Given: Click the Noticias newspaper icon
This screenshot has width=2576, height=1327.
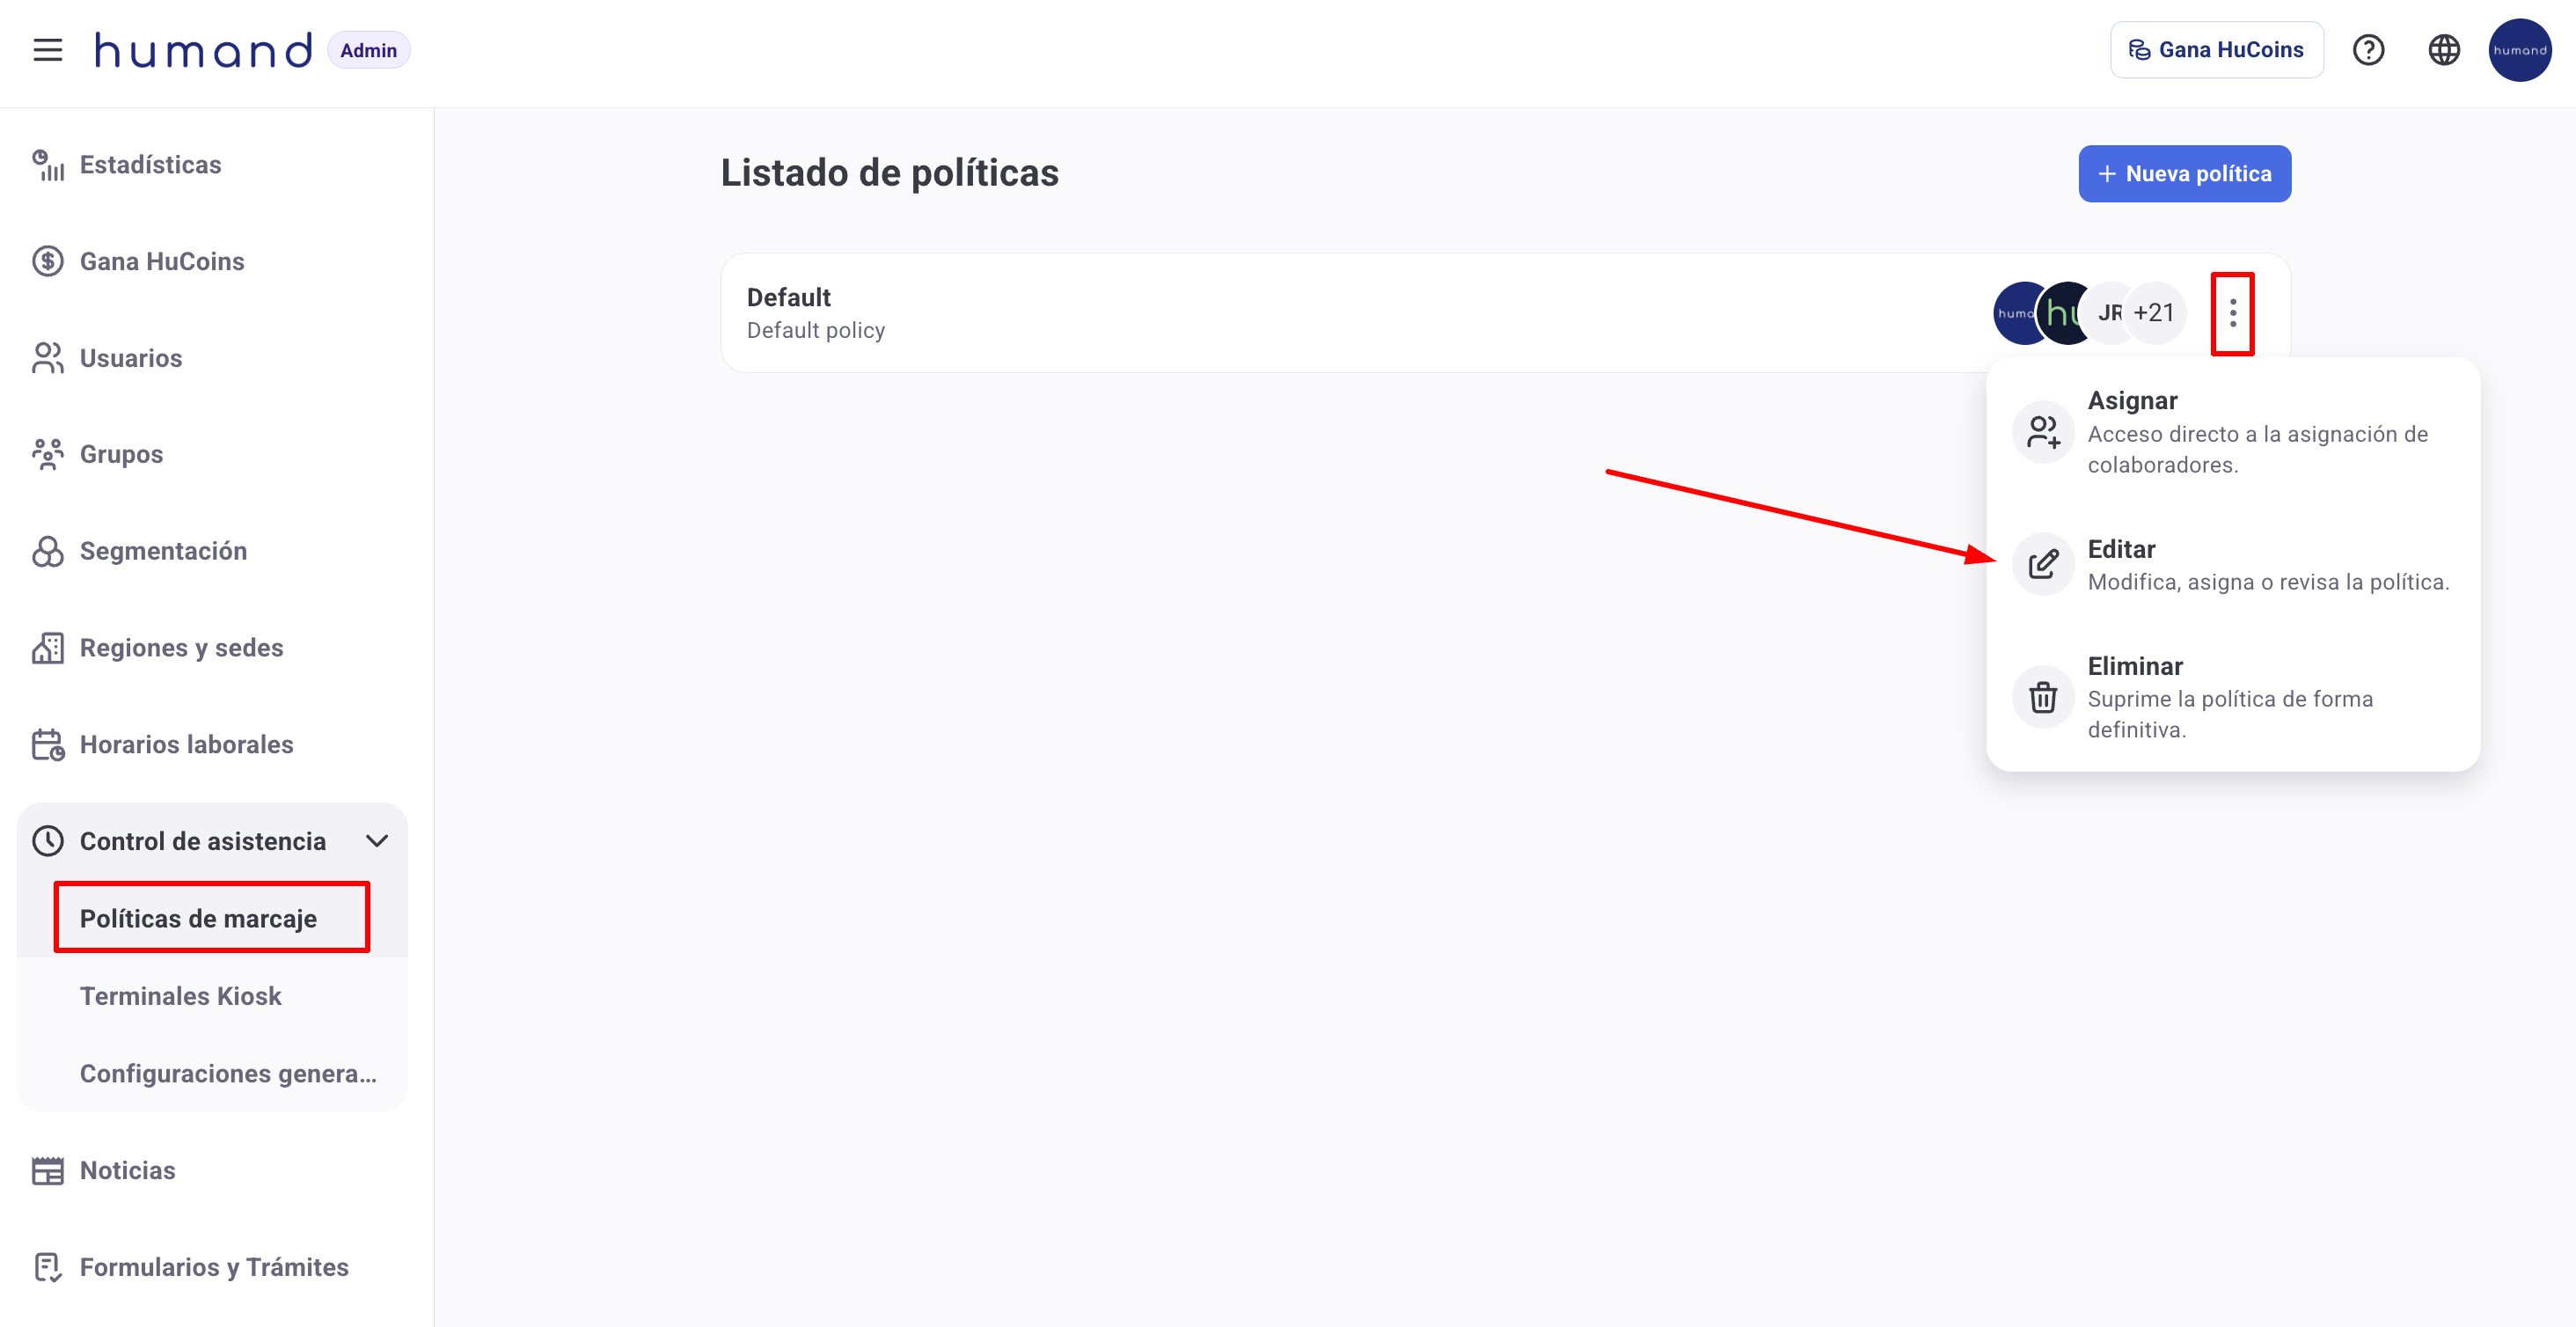Looking at the screenshot, I should [47, 1171].
